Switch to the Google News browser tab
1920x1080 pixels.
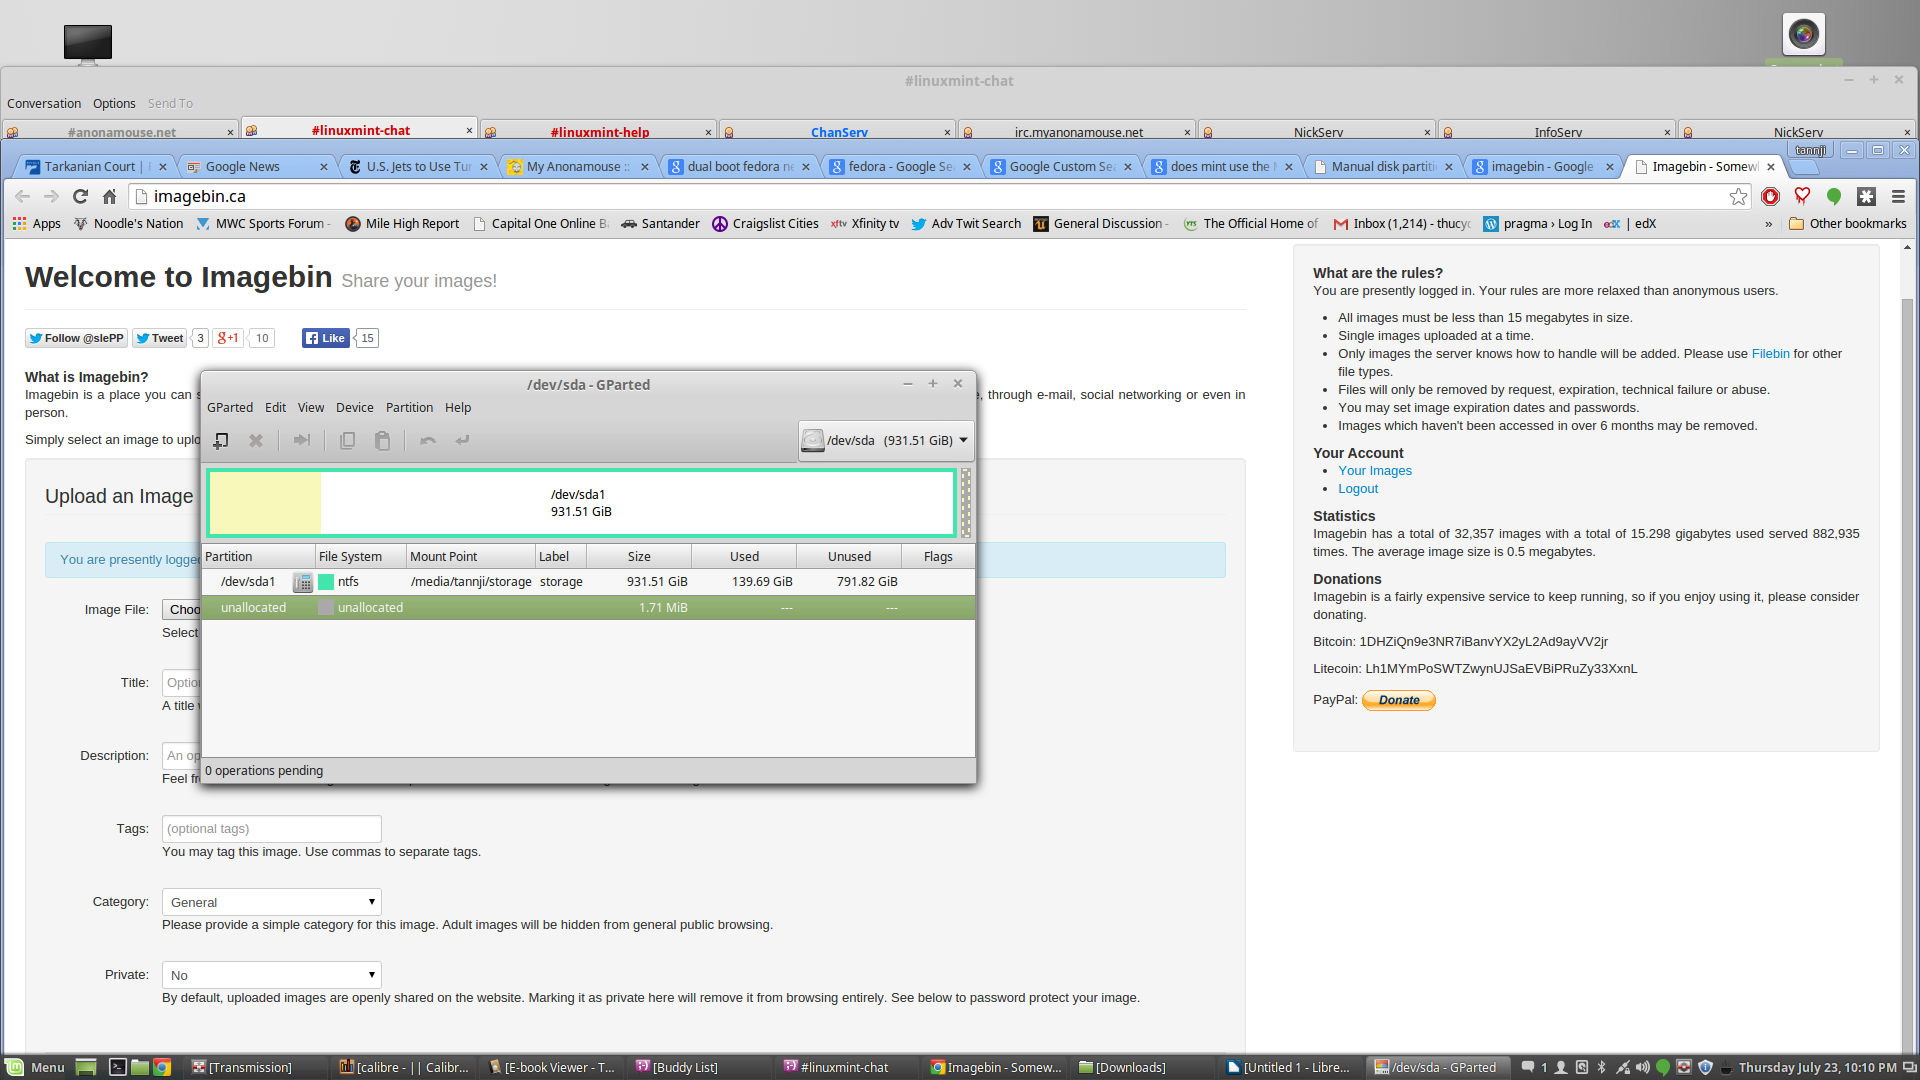point(257,167)
